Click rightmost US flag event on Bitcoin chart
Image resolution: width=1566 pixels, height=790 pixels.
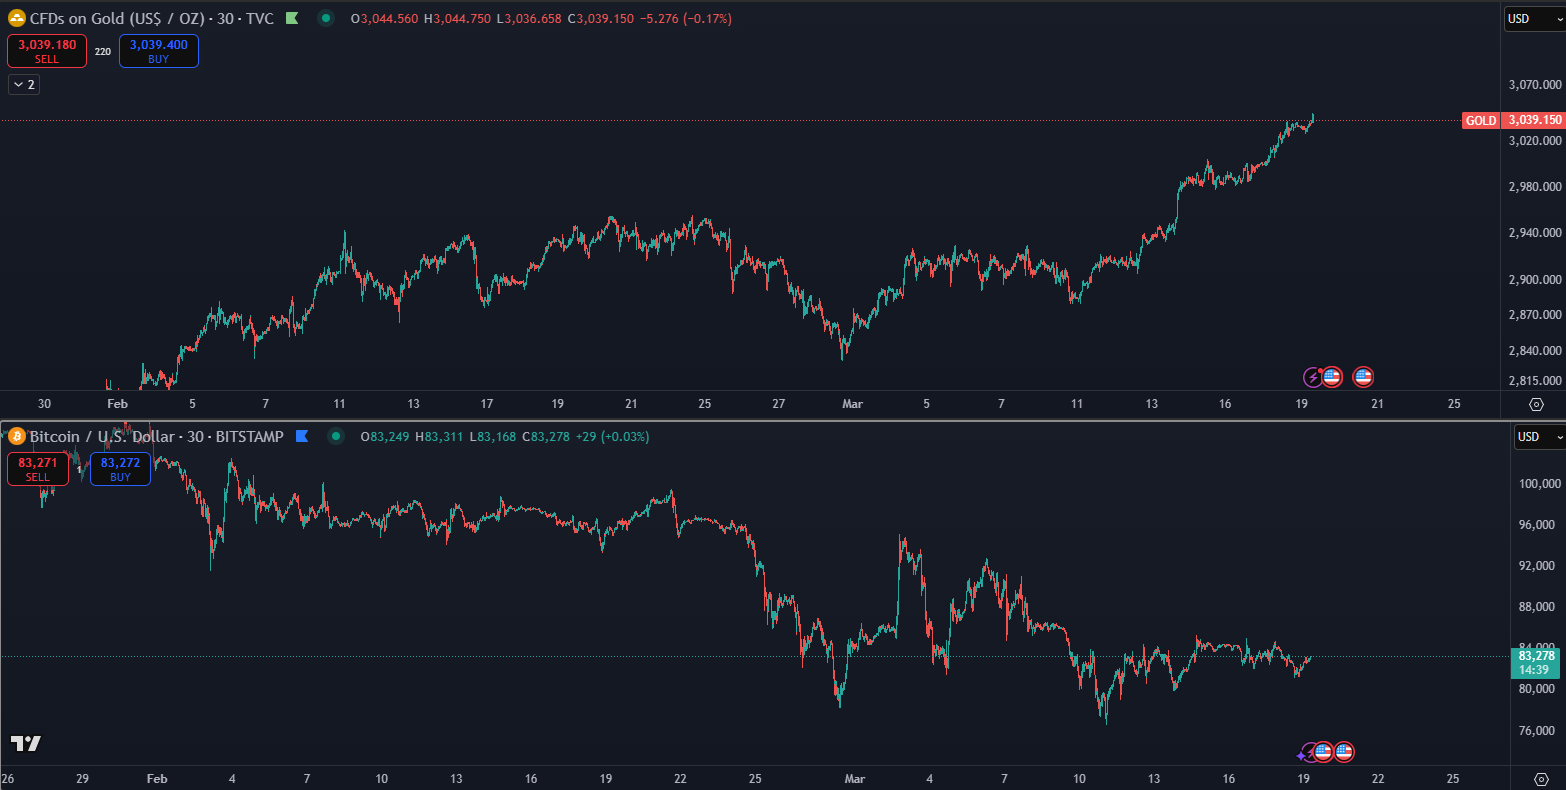pos(1344,752)
